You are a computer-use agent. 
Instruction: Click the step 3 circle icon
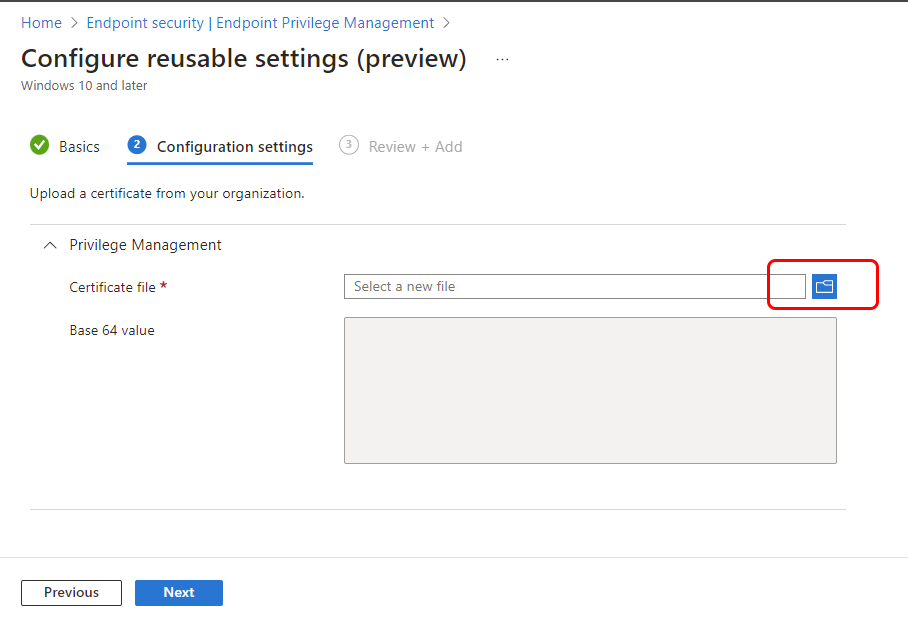click(x=349, y=145)
